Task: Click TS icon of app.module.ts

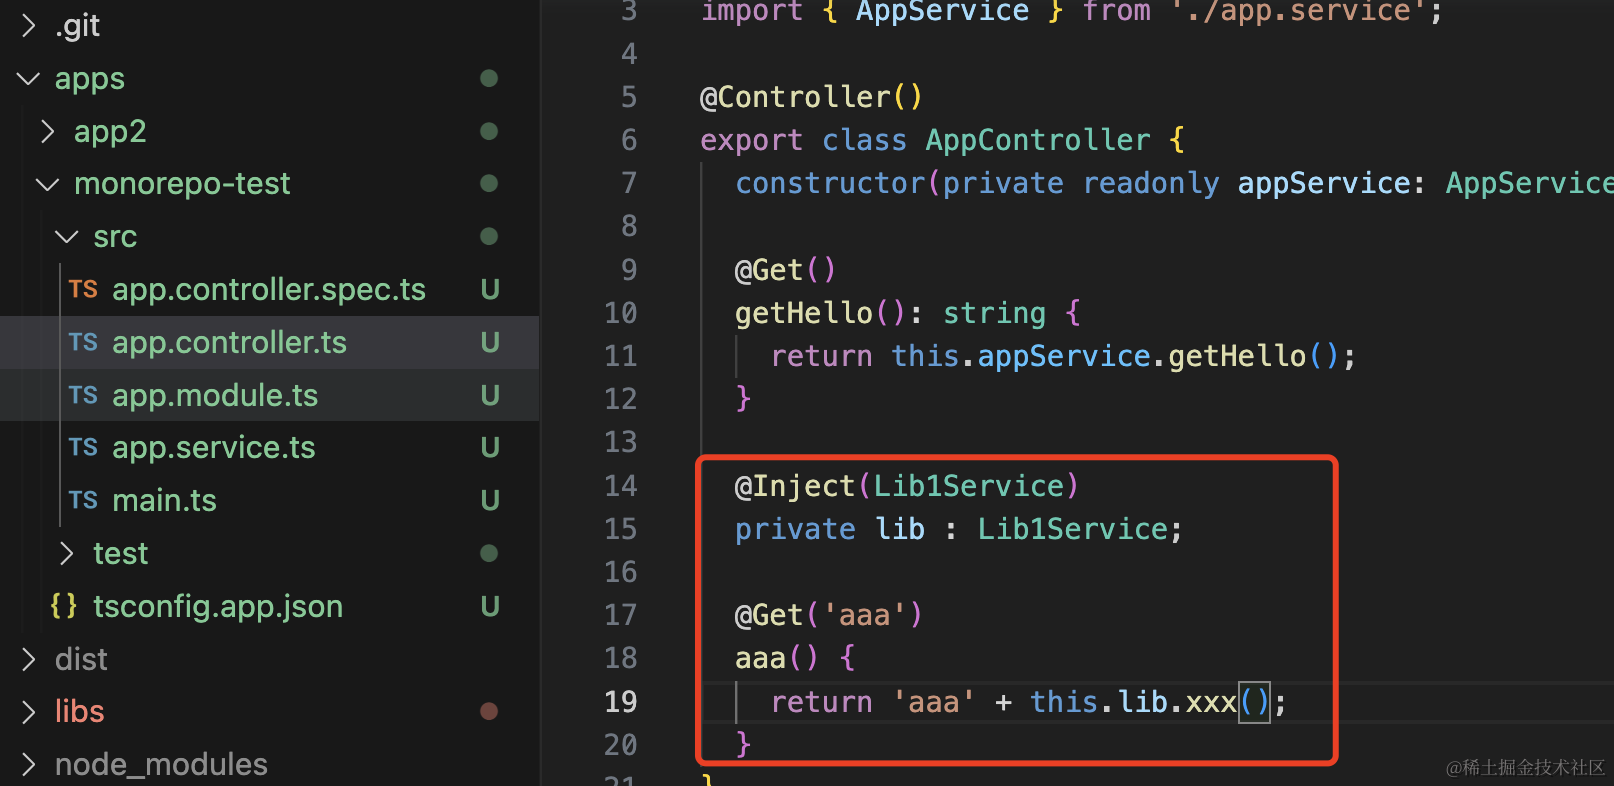Action: point(83,396)
